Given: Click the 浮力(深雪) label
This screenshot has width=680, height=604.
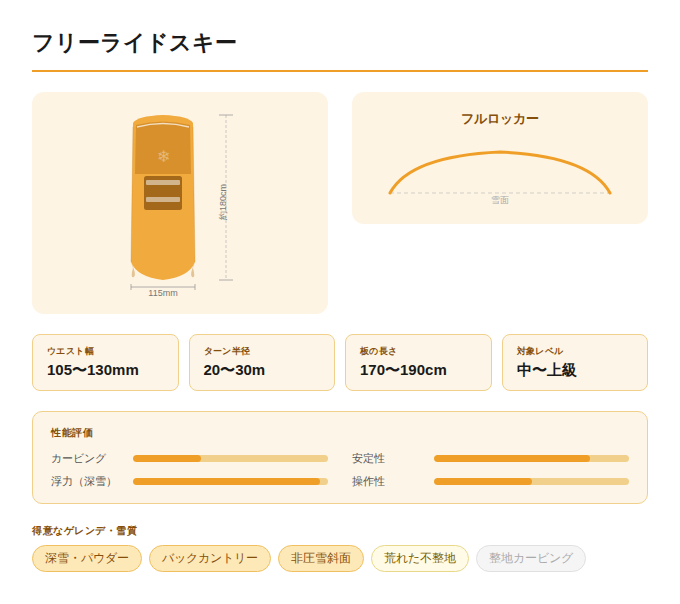Looking at the screenshot, I should tap(81, 482).
